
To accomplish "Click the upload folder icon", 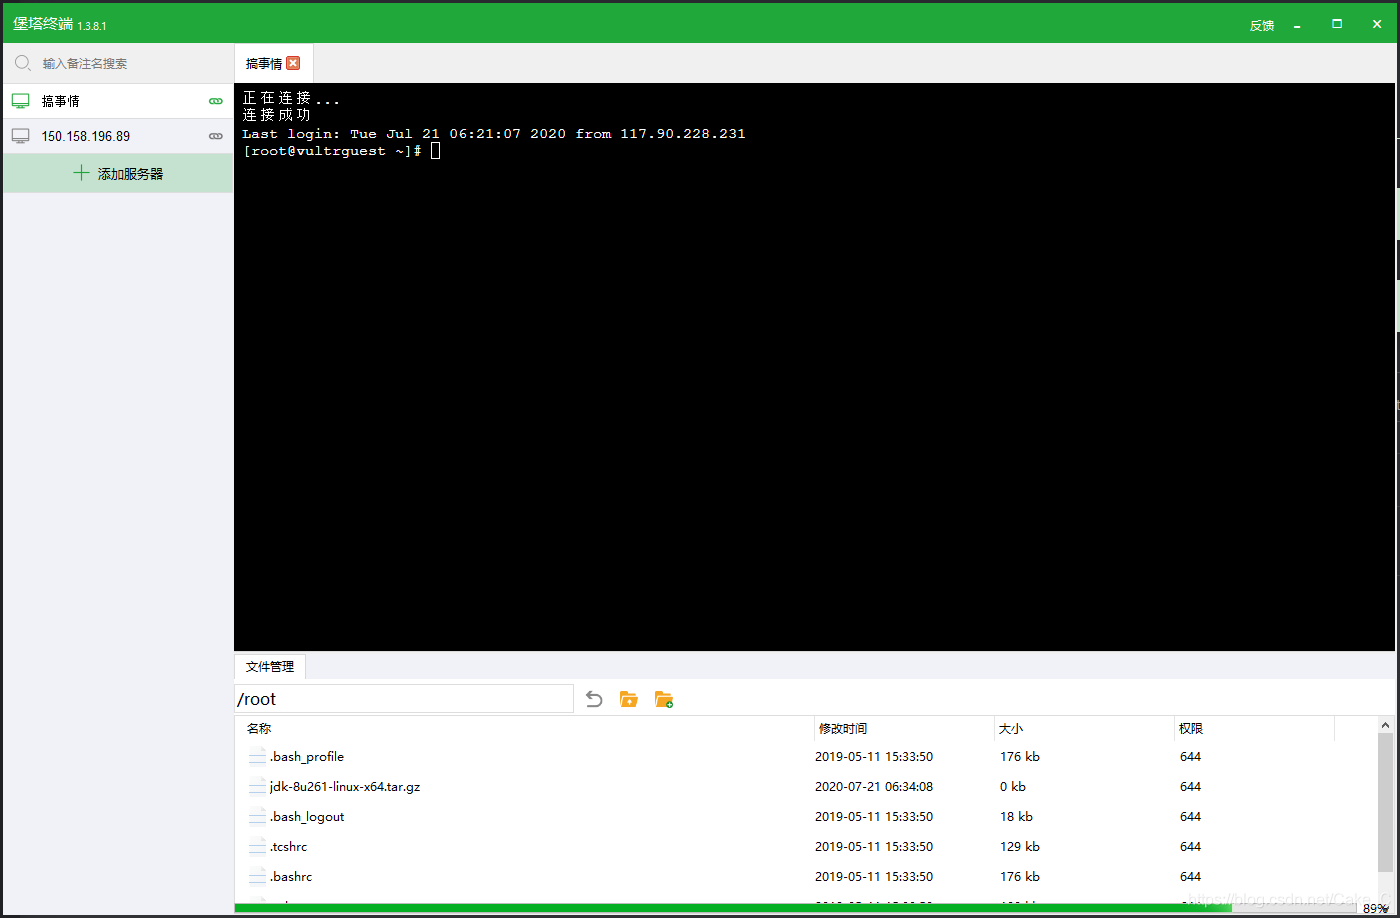I will point(628,699).
